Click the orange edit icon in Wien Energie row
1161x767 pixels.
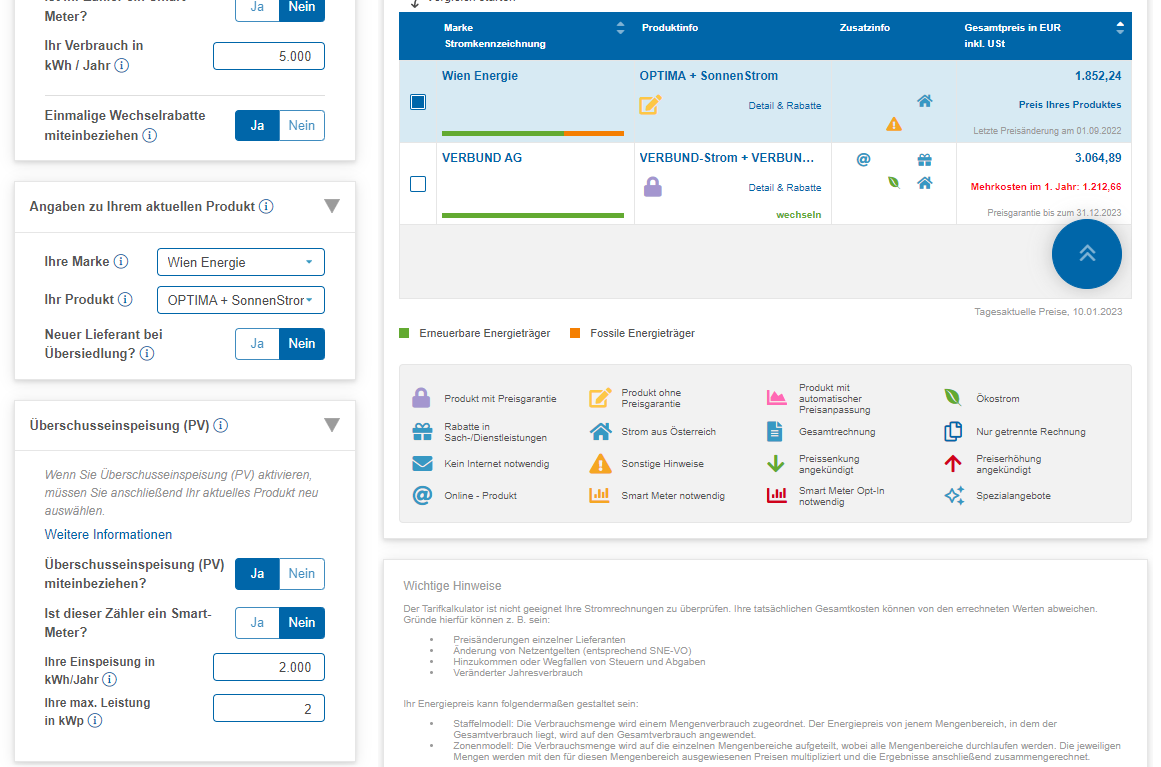click(x=650, y=104)
